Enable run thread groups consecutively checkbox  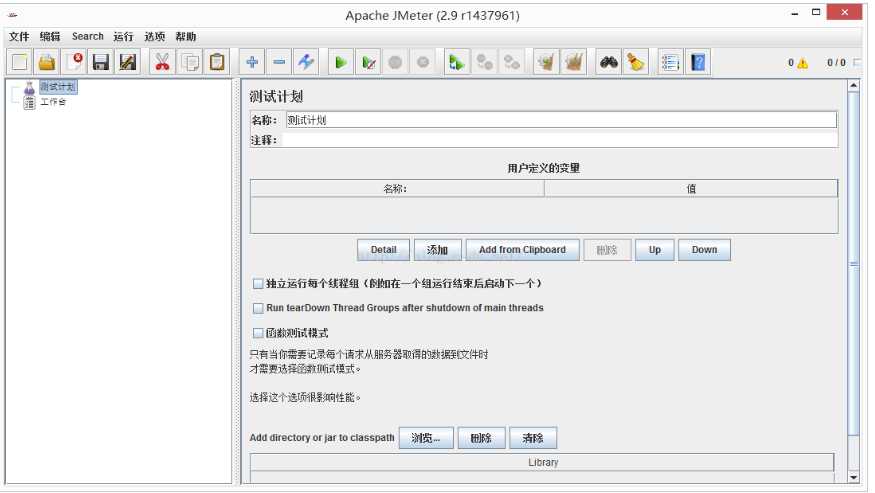[258, 284]
